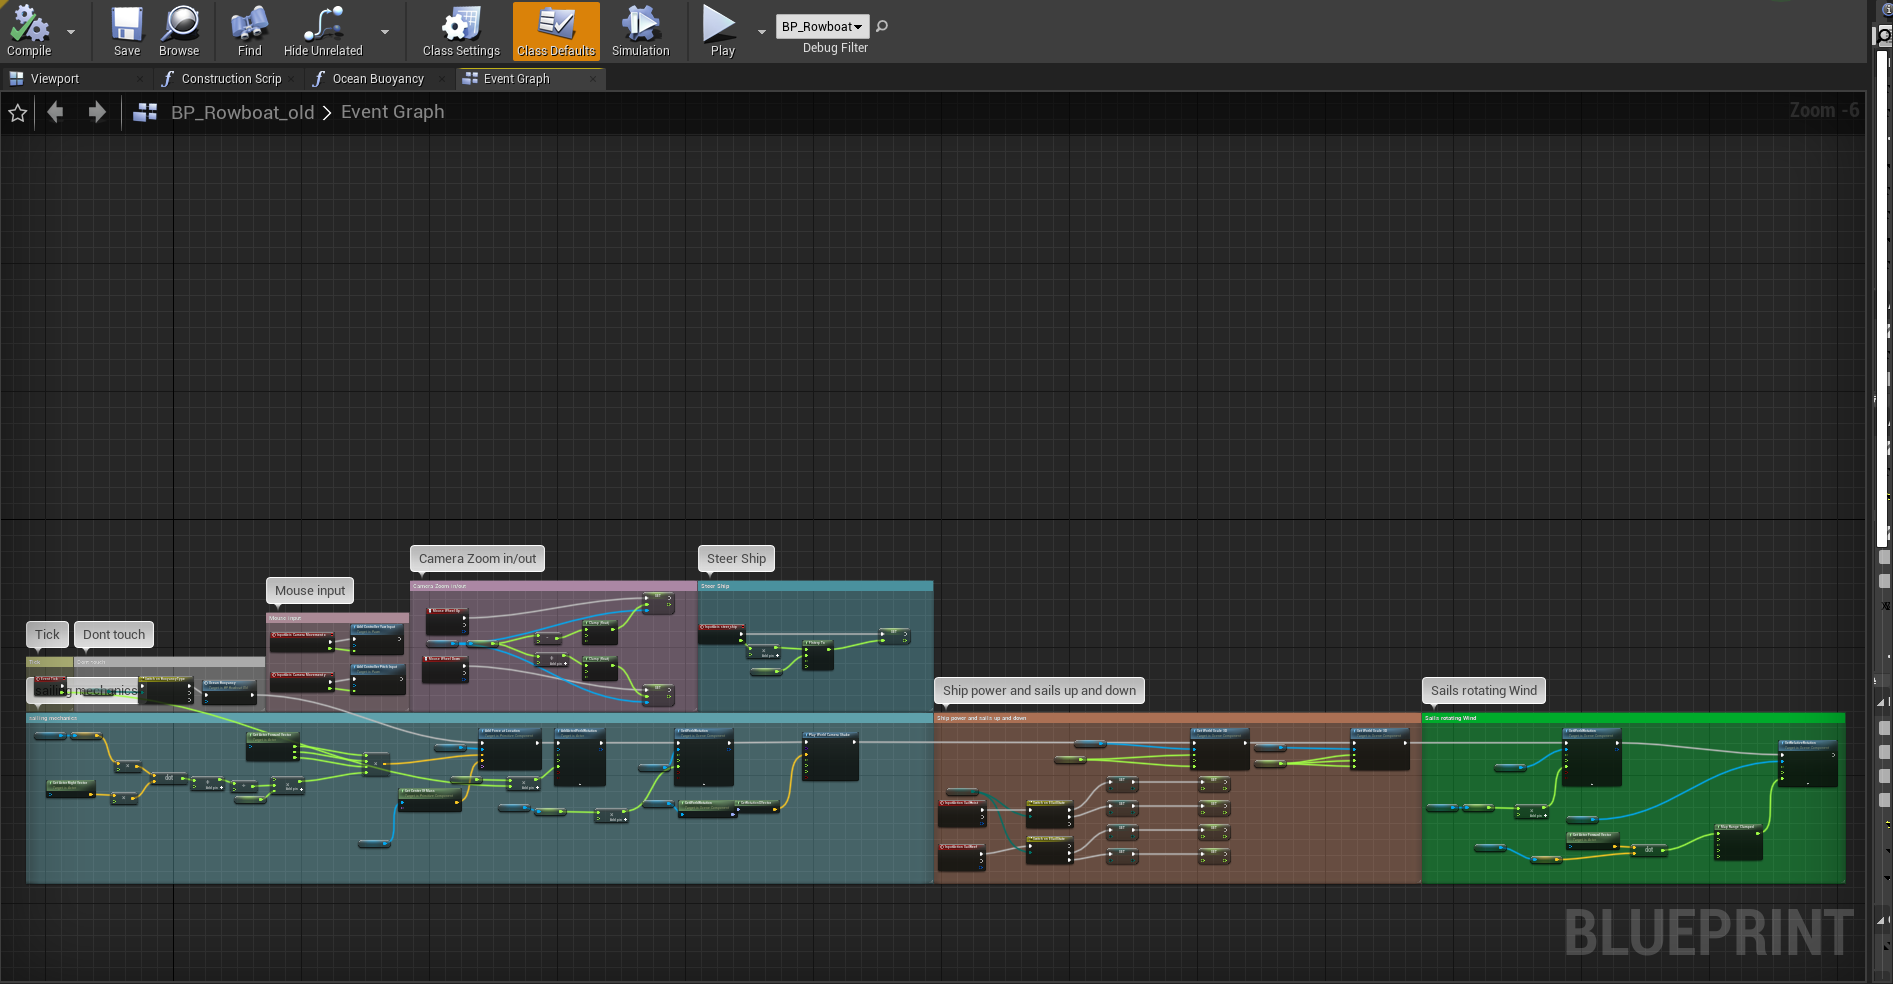
Task: Toggle the Class Defaults button
Action: point(556,31)
